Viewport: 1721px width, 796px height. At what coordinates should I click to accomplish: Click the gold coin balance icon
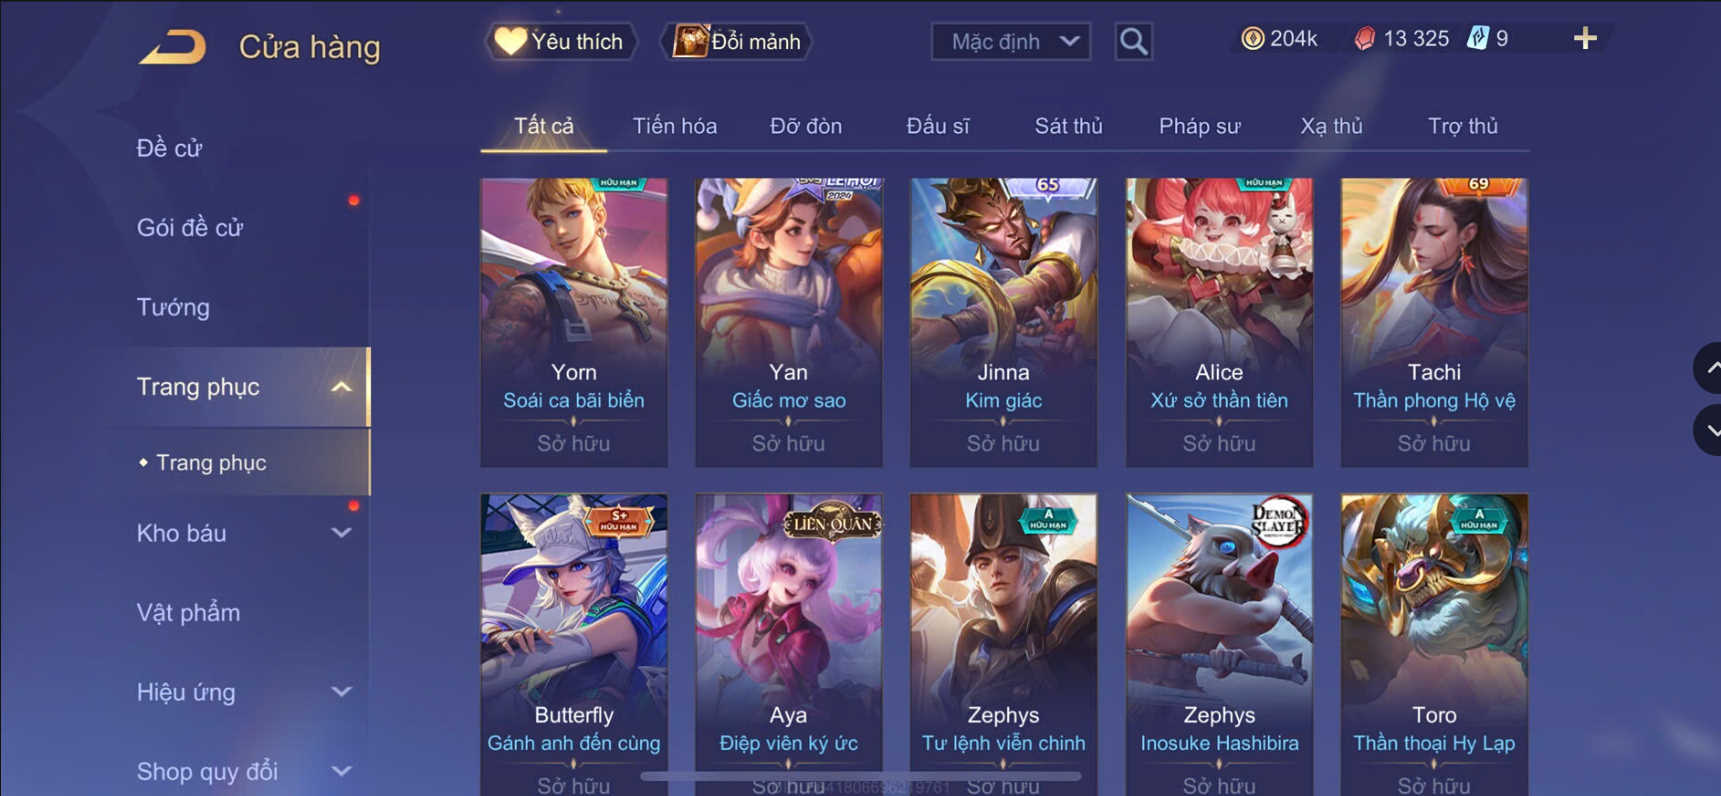1252,39
